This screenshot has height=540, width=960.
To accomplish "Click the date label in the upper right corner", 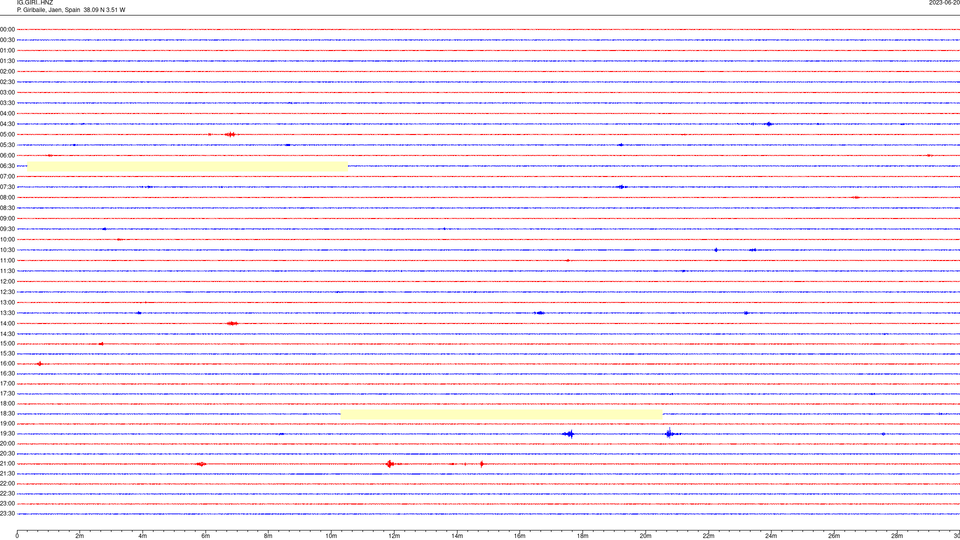I will click(944, 3).
